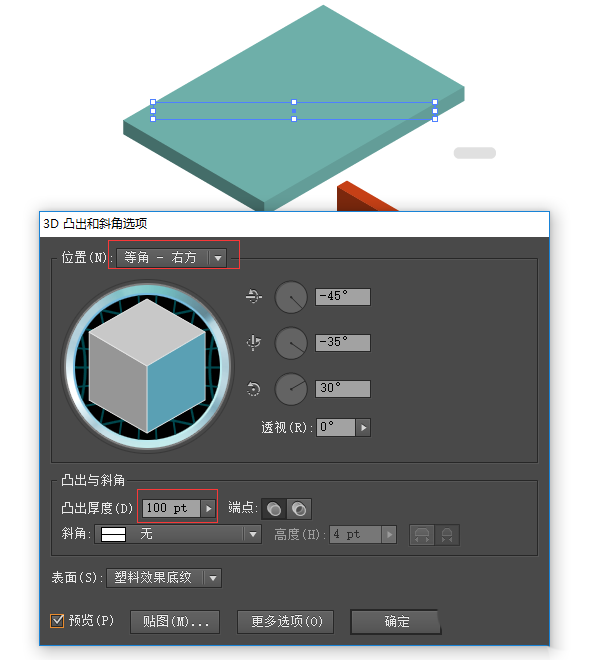The image size is (591, 660).
Task: Click the bevel extent in icon
Action: click(447, 535)
